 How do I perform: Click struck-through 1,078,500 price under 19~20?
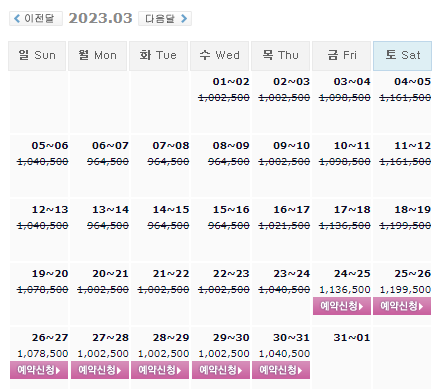(x=43, y=290)
